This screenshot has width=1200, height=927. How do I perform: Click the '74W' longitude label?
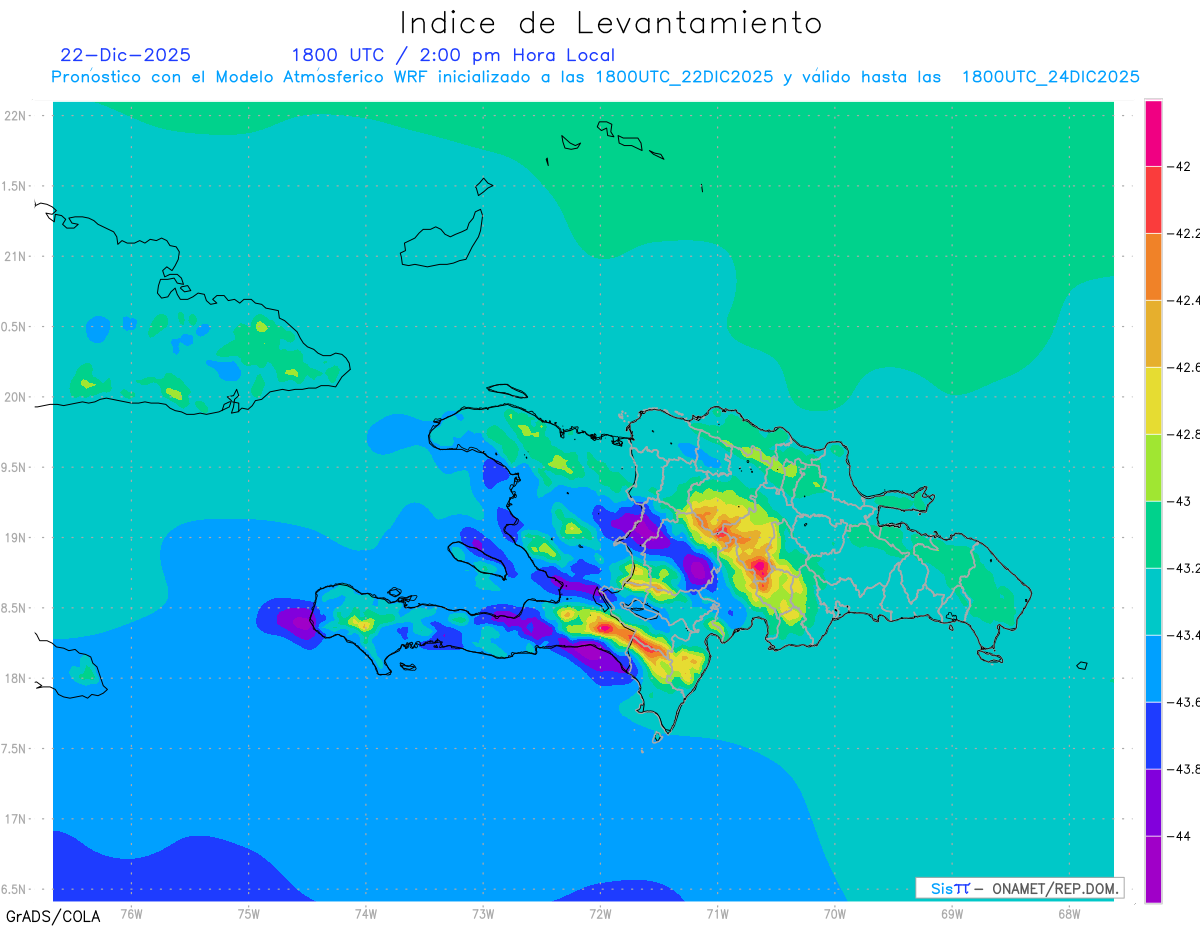365,913
